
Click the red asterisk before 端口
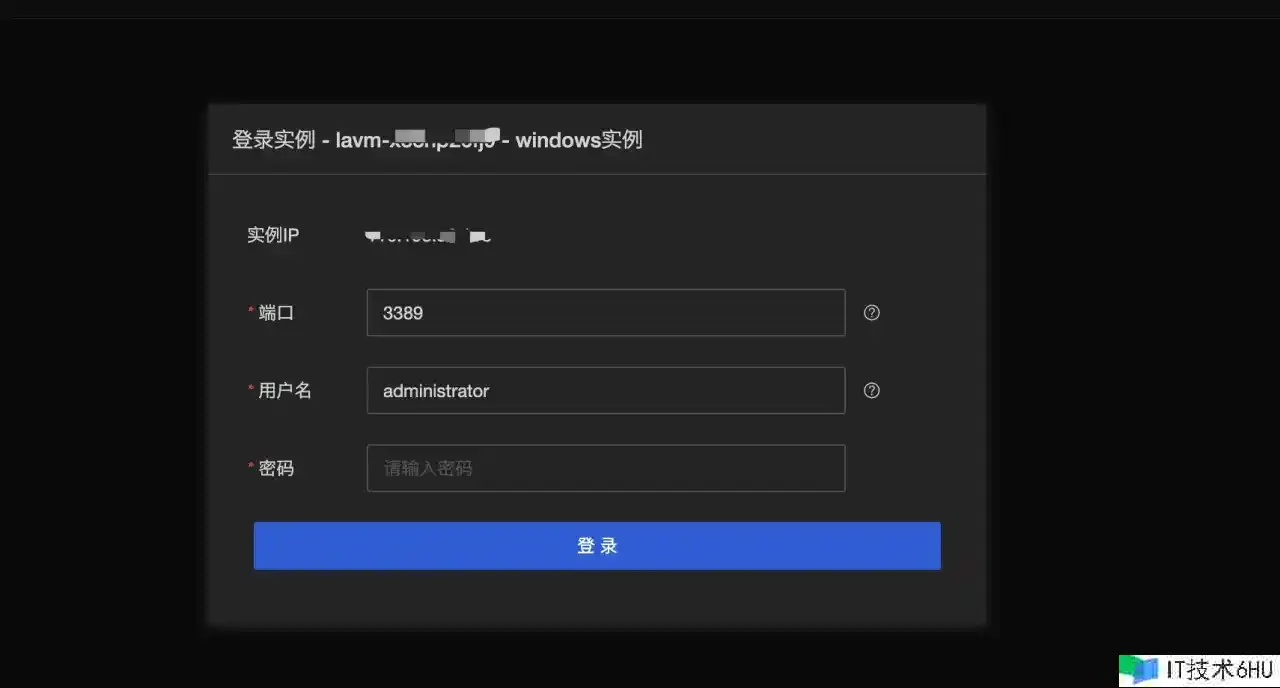point(251,313)
